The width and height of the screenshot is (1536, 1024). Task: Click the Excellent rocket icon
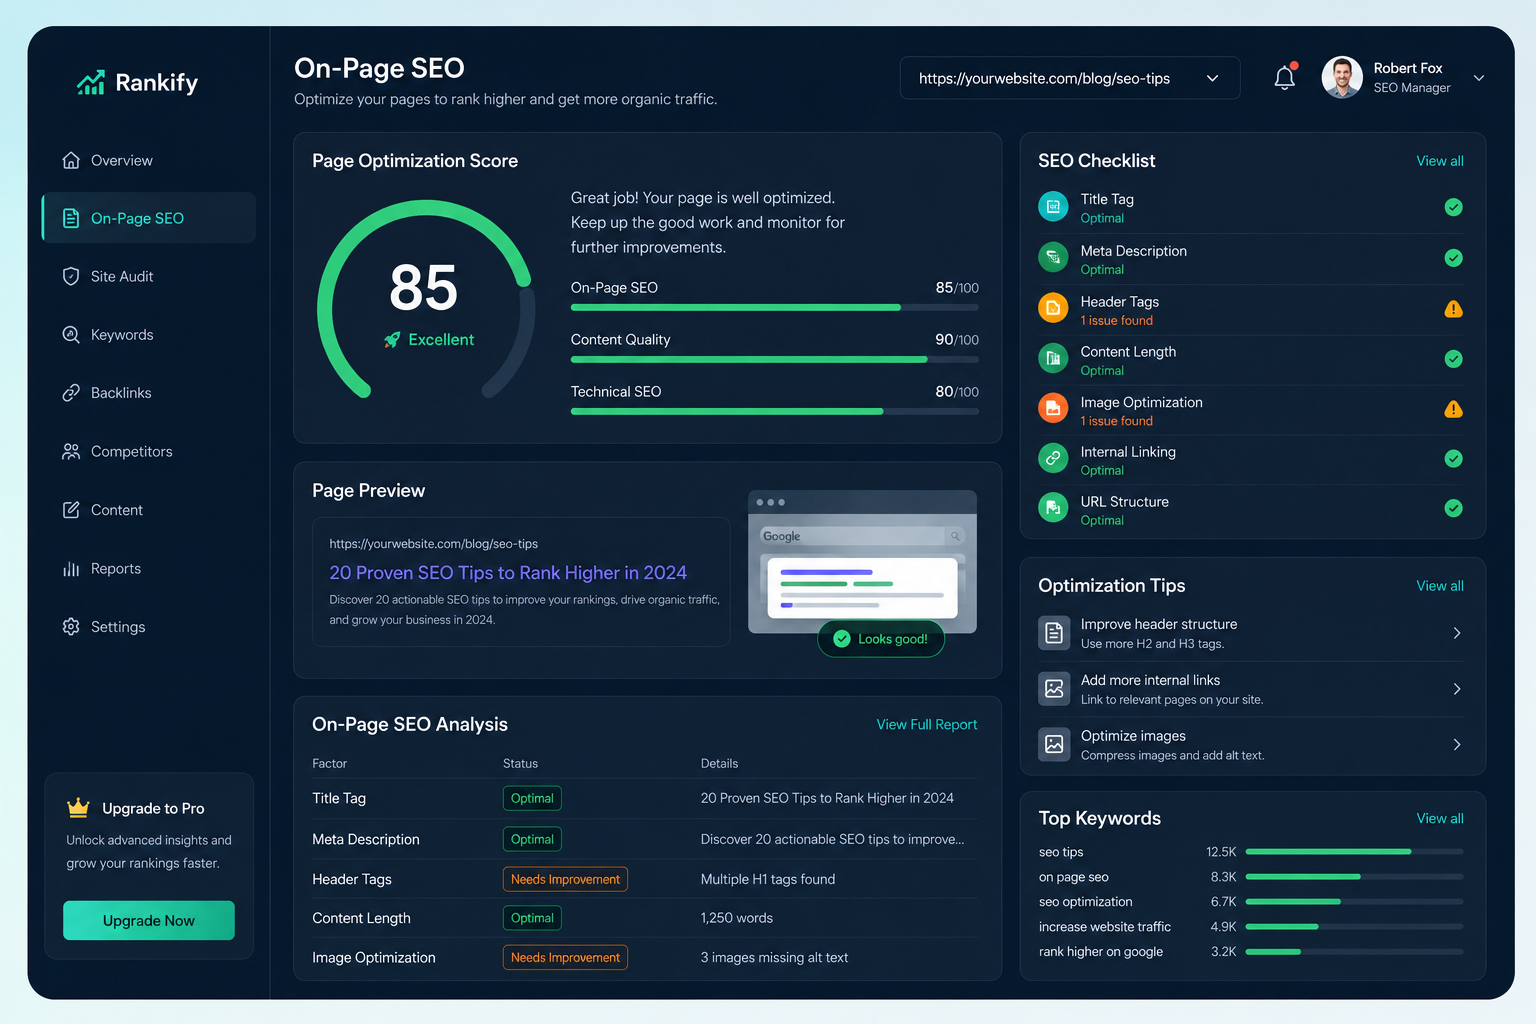tap(392, 340)
